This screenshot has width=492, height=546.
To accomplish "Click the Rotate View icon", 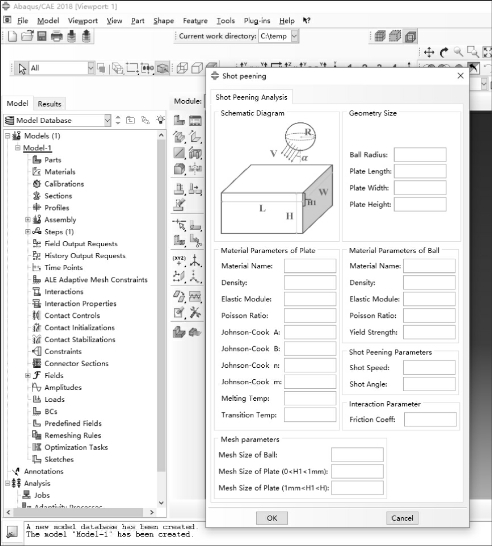I will 444,53.
